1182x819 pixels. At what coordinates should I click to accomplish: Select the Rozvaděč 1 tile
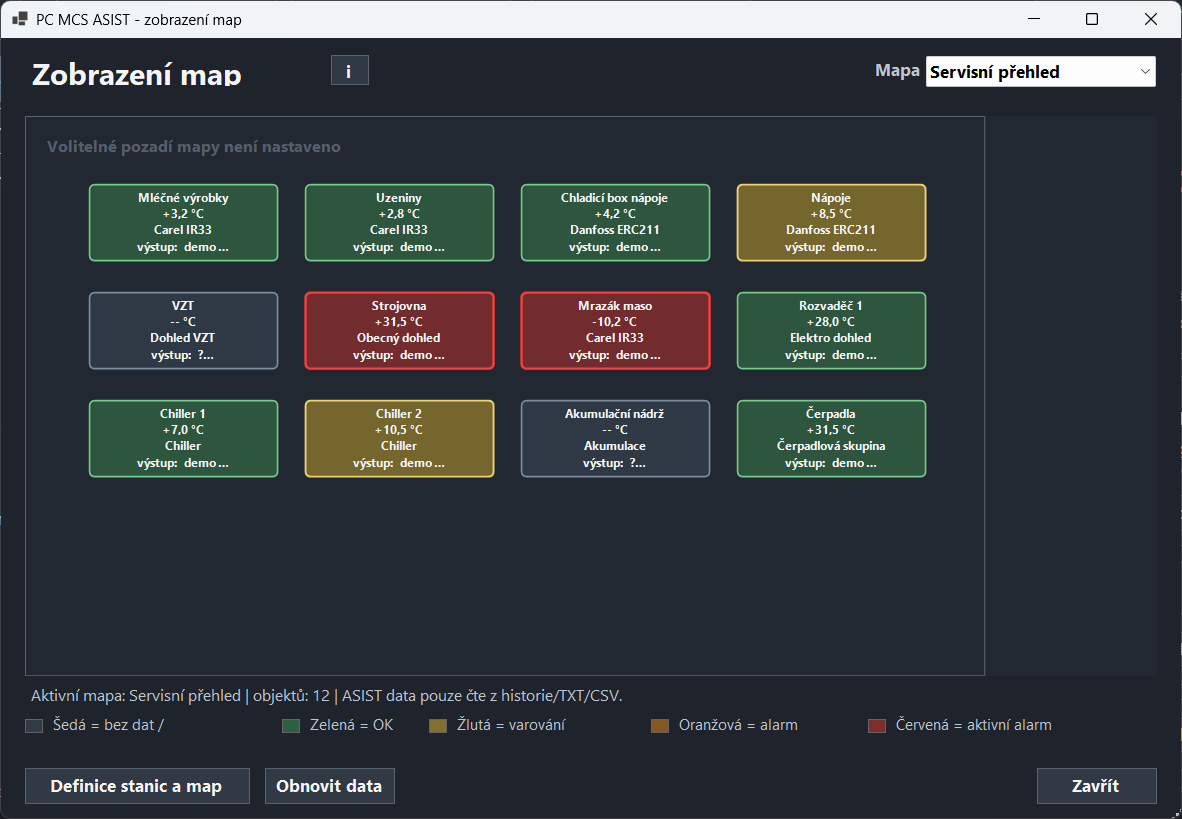(831, 330)
